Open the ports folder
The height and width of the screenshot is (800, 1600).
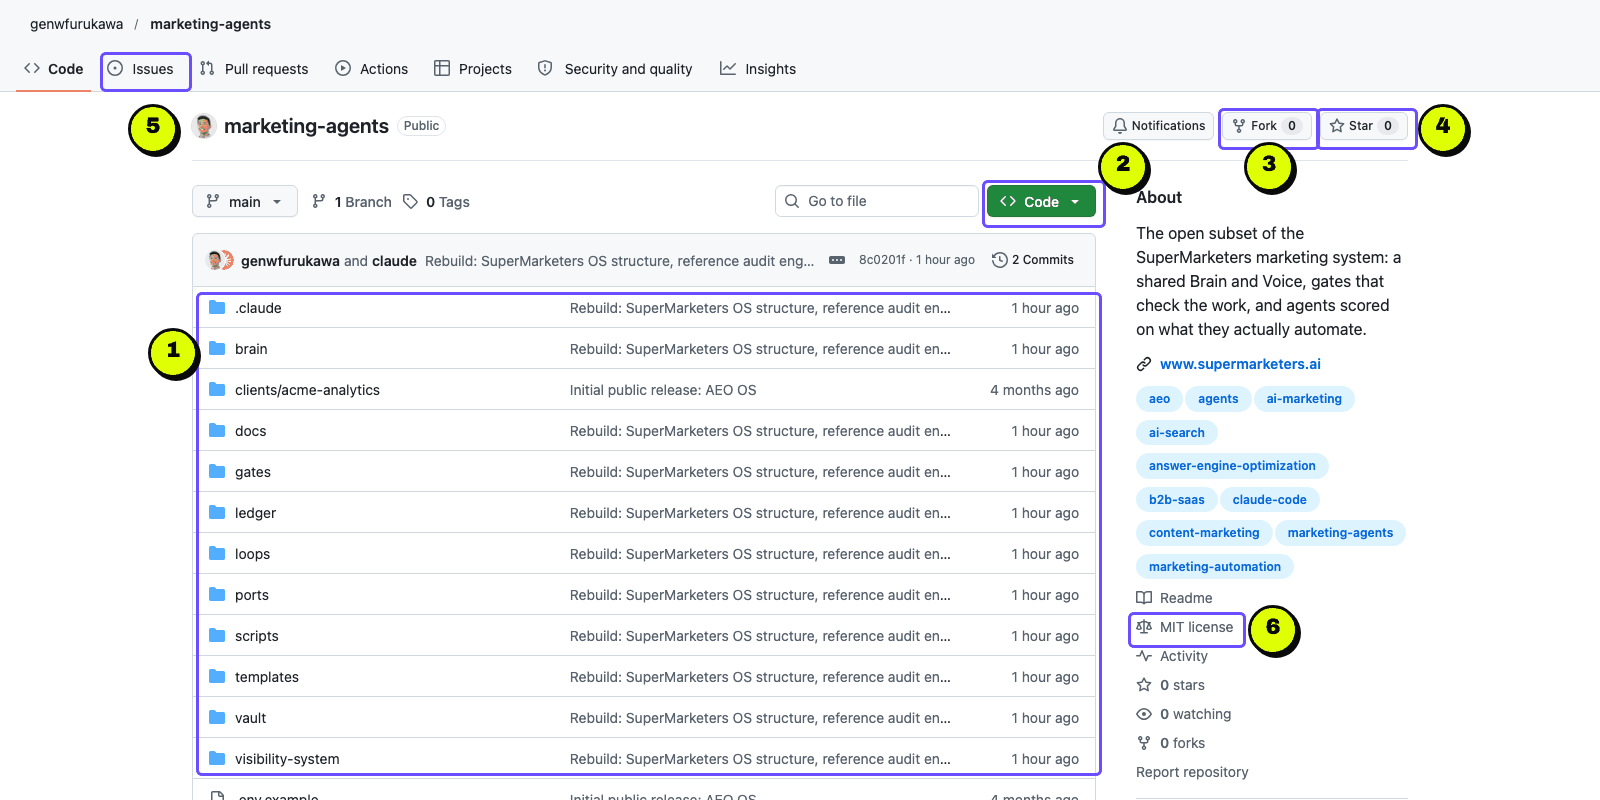(x=252, y=595)
